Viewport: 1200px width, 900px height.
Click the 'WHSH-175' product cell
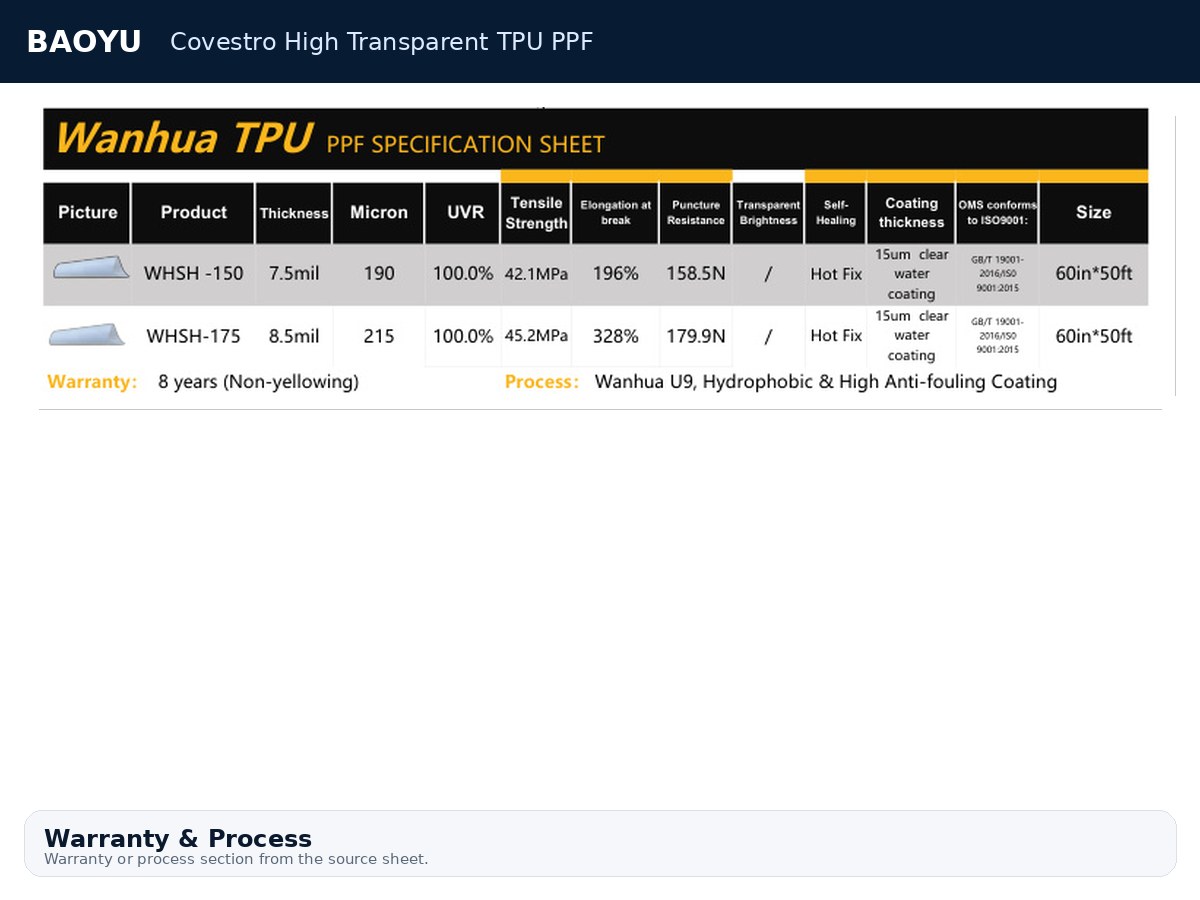[x=193, y=336]
